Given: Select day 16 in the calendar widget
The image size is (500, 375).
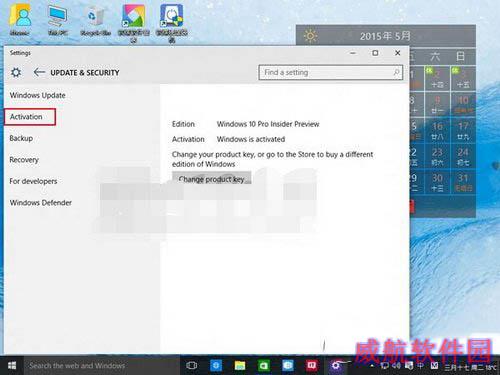Looking at the screenshot, I should 437,130.
